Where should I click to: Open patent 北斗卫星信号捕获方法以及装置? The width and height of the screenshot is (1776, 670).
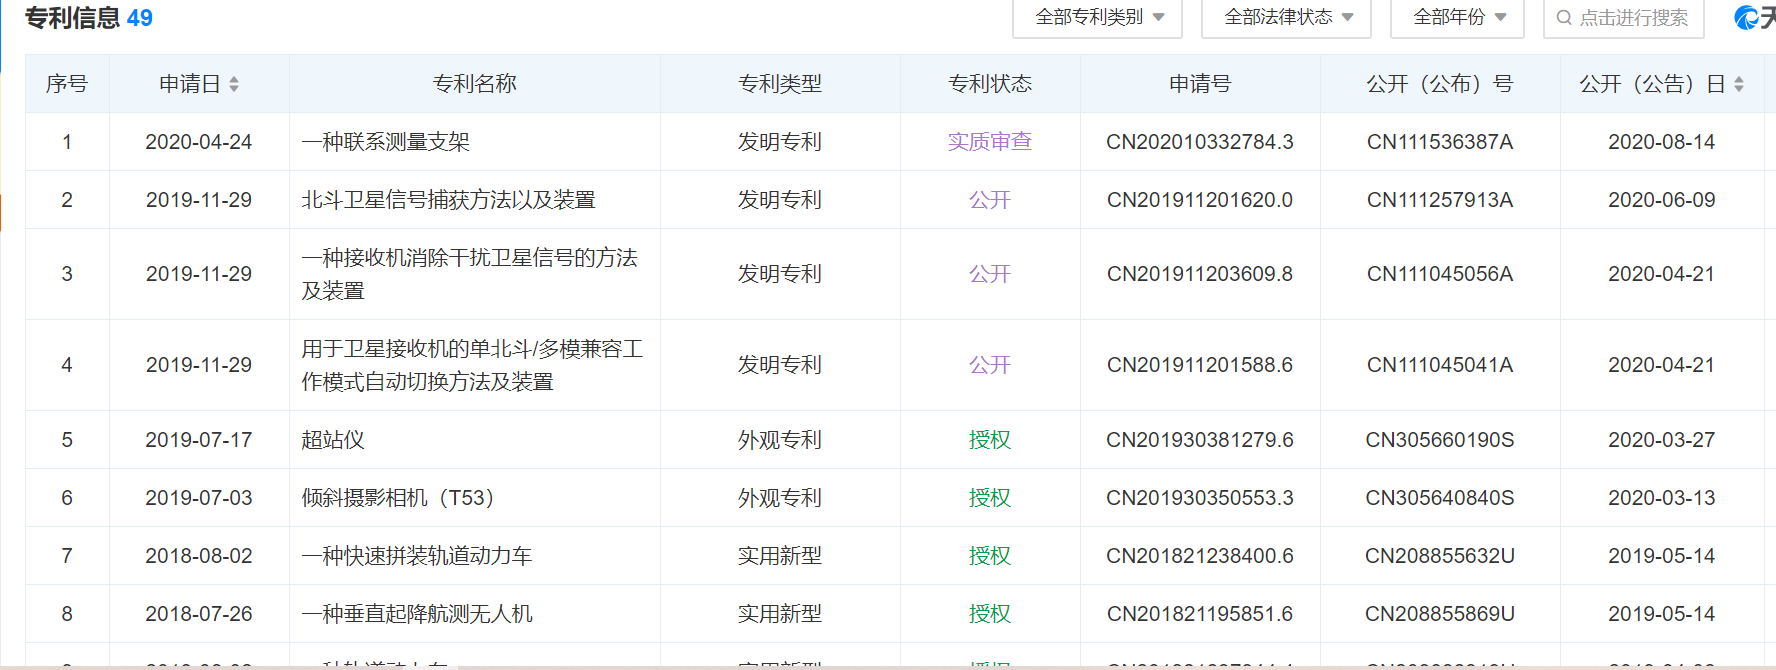[x=448, y=200]
